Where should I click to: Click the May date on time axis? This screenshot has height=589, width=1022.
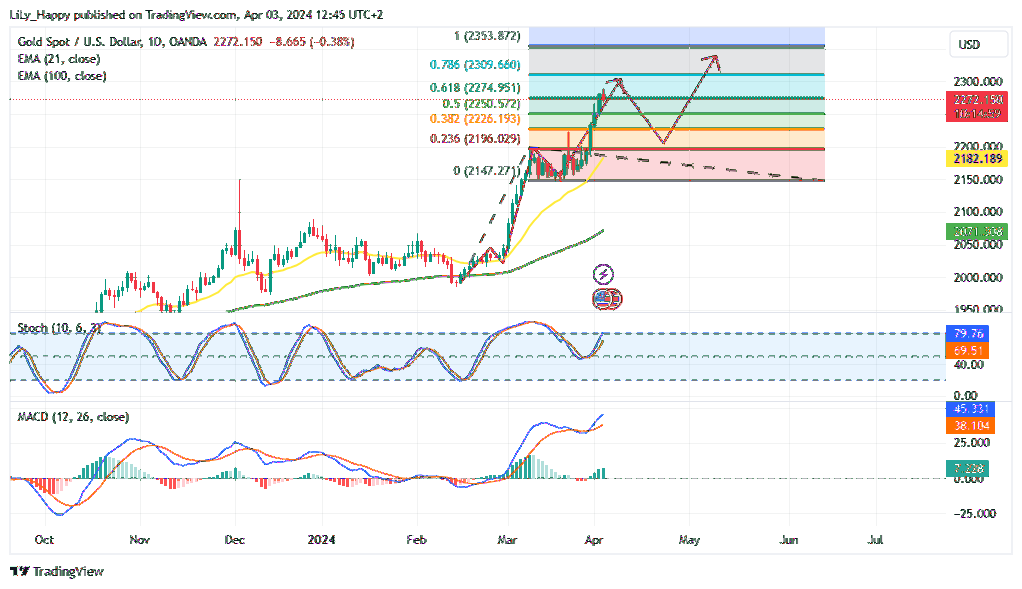690,539
